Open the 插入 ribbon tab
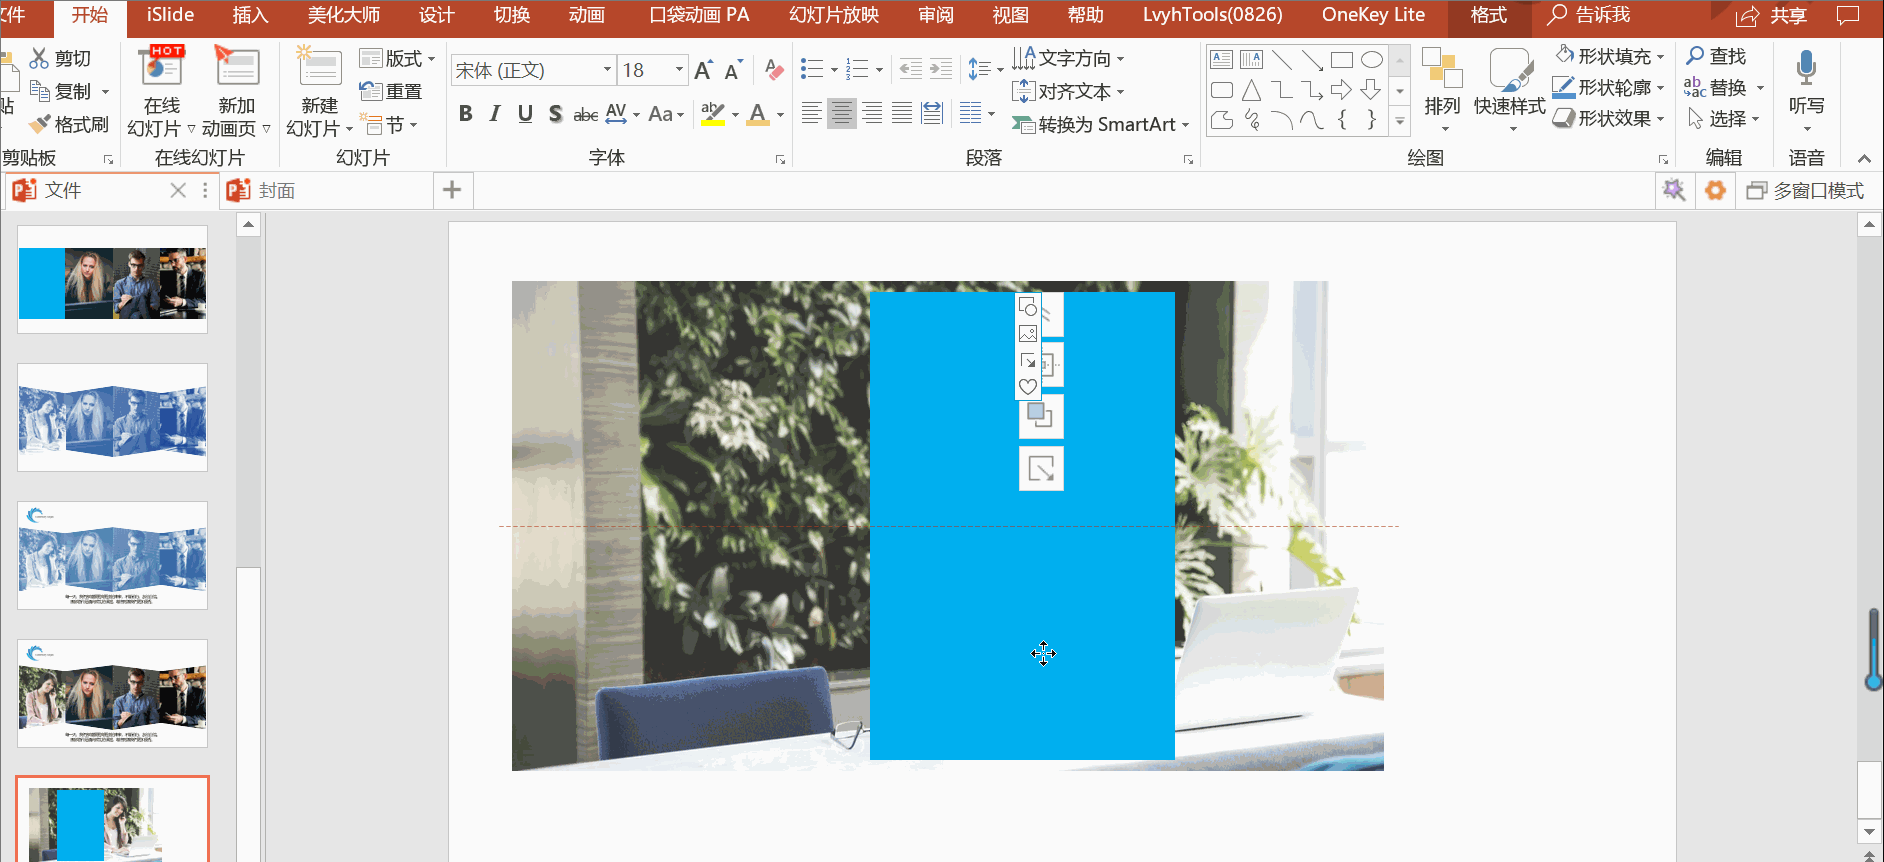This screenshot has height=862, width=1884. pyautogui.click(x=250, y=15)
